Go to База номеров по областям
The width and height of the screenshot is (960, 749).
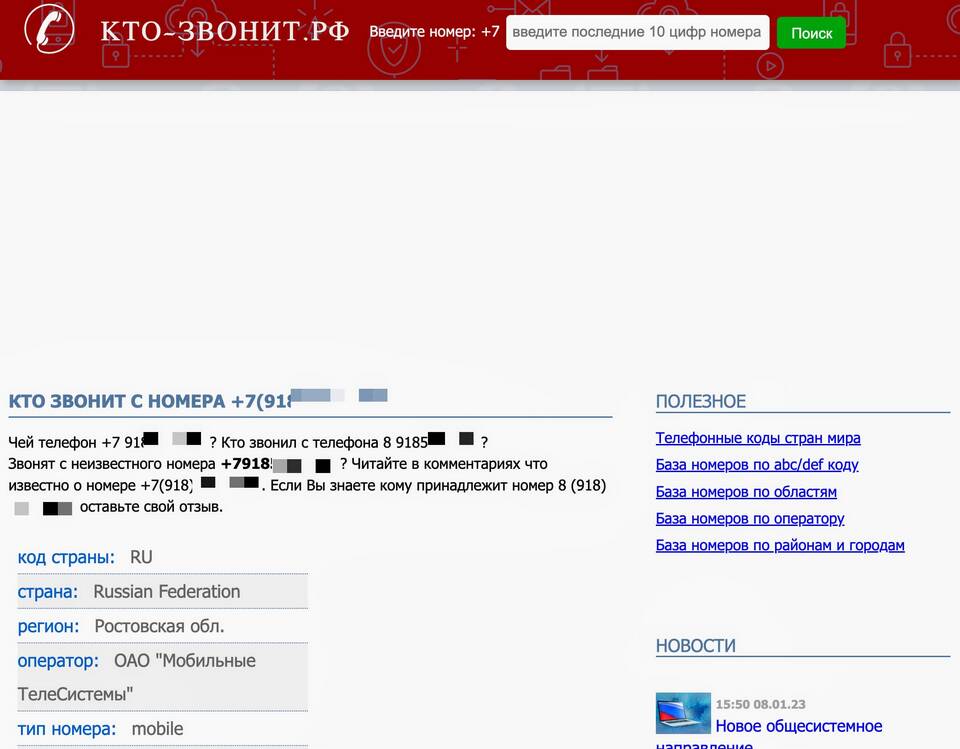(746, 492)
